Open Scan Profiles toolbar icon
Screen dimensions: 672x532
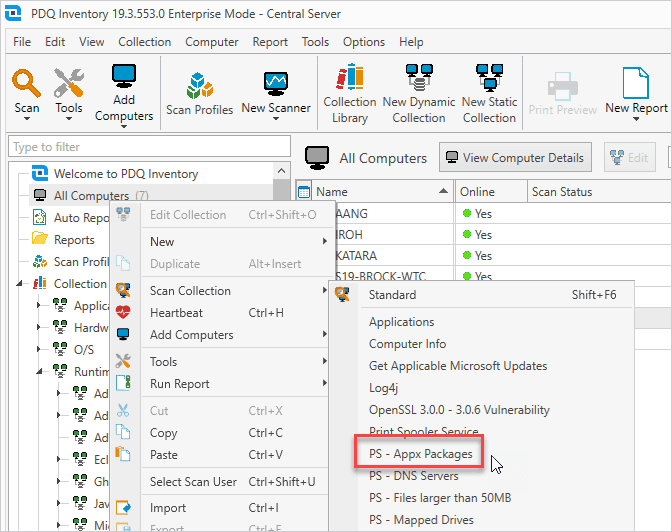point(199,85)
